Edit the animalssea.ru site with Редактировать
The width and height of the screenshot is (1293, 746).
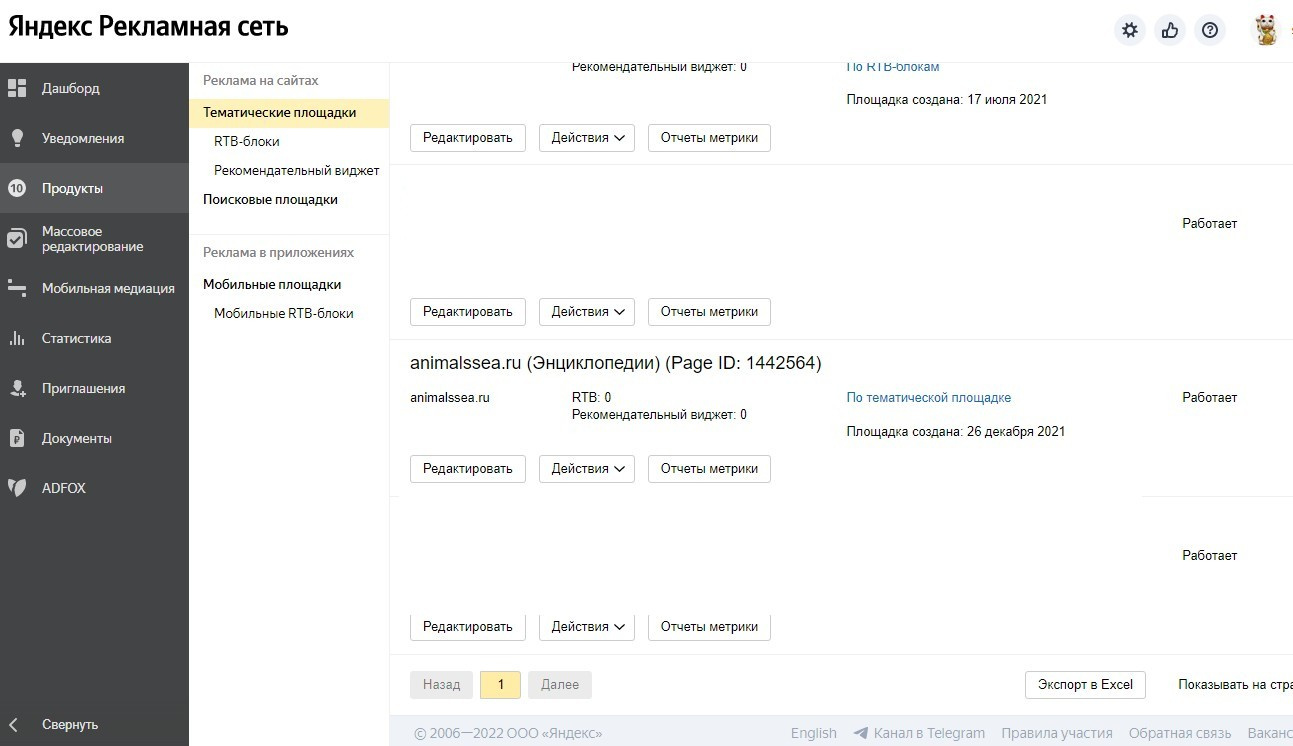coord(468,469)
